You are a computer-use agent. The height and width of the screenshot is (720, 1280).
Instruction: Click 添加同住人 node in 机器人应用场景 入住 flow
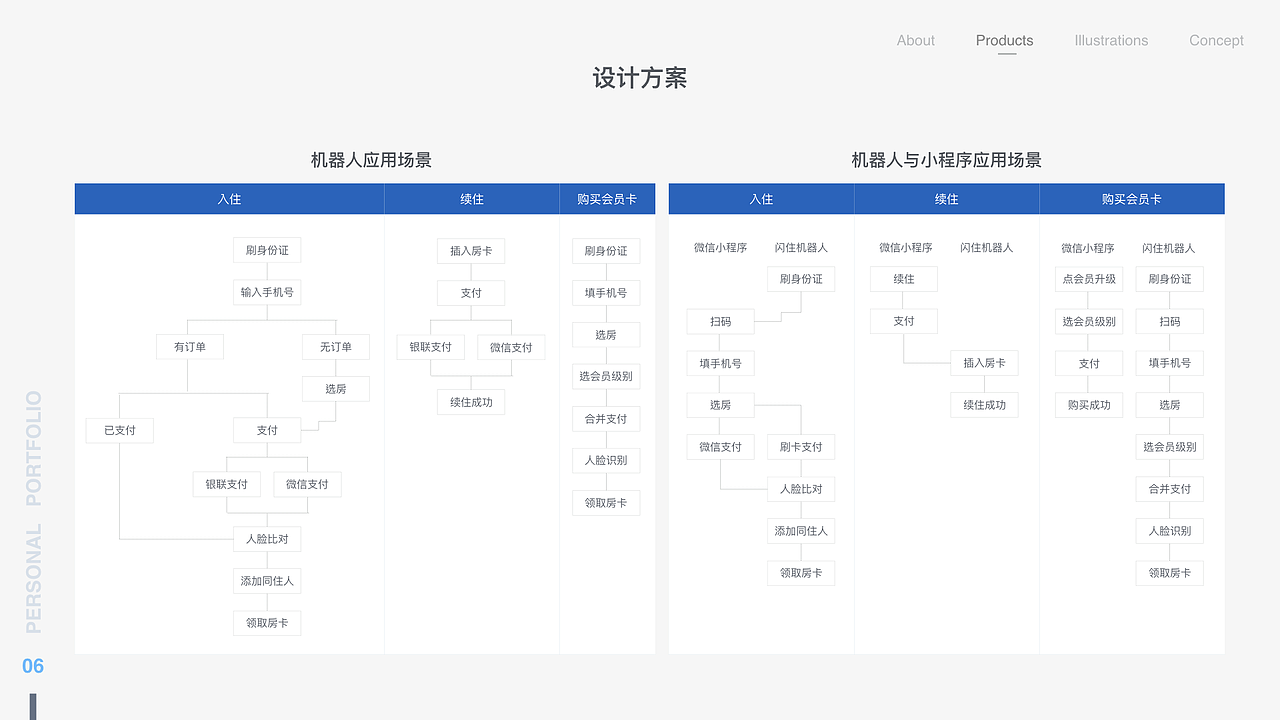[x=267, y=581]
